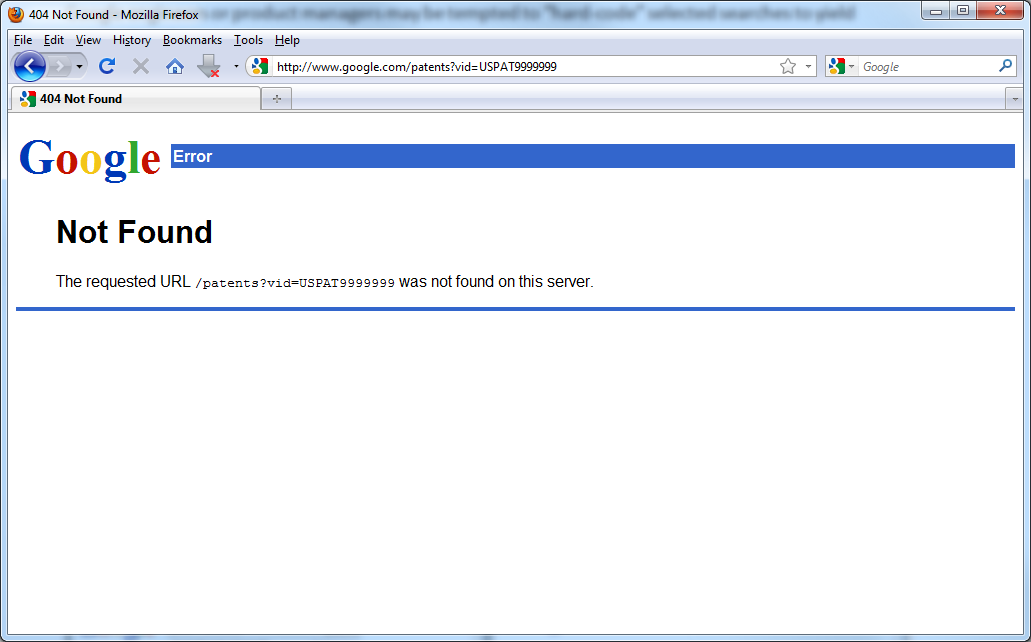1031x642 pixels.
Task: Bookmark this page with the star icon
Action: (x=788, y=66)
